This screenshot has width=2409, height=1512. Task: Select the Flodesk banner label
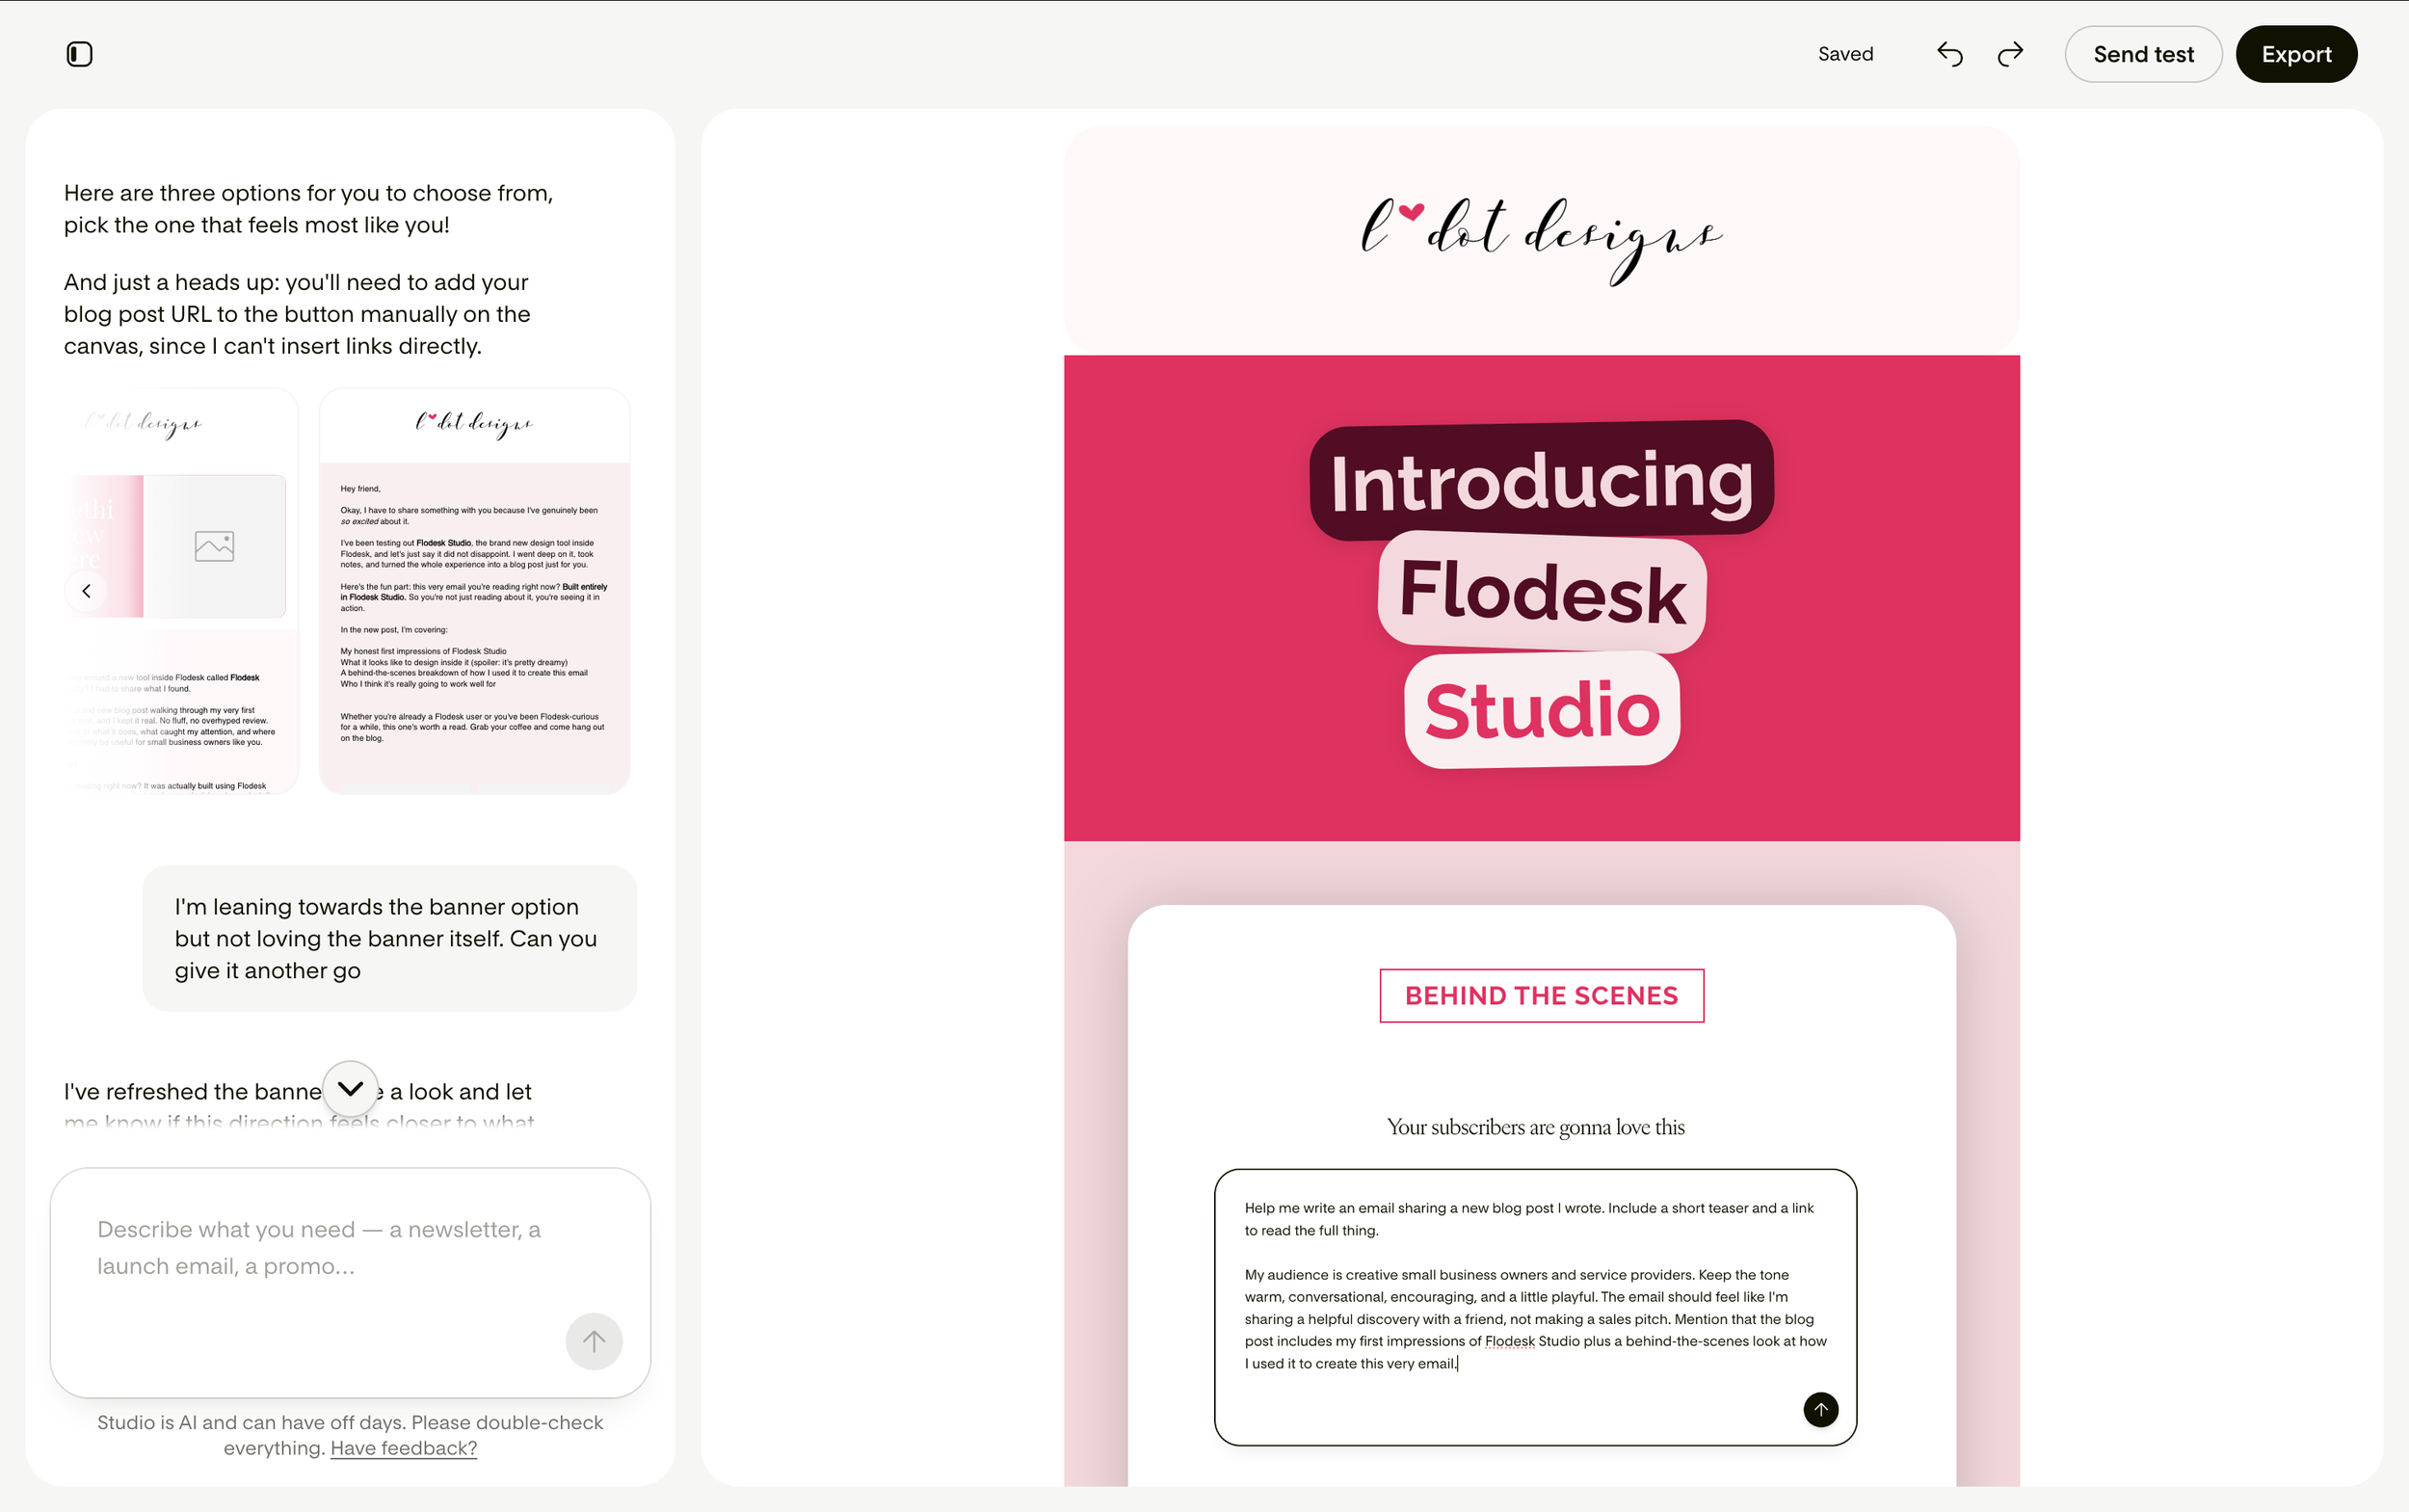1541,592
